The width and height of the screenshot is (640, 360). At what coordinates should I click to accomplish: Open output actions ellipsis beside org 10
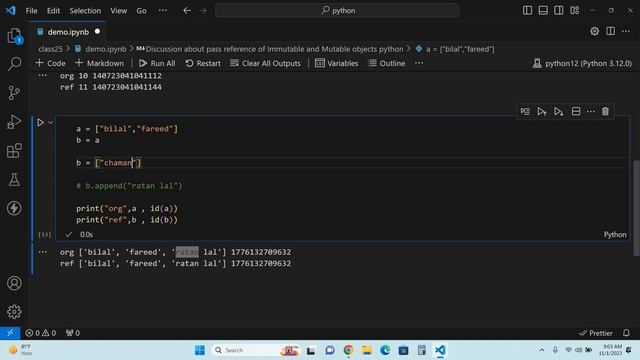tap(42, 76)
